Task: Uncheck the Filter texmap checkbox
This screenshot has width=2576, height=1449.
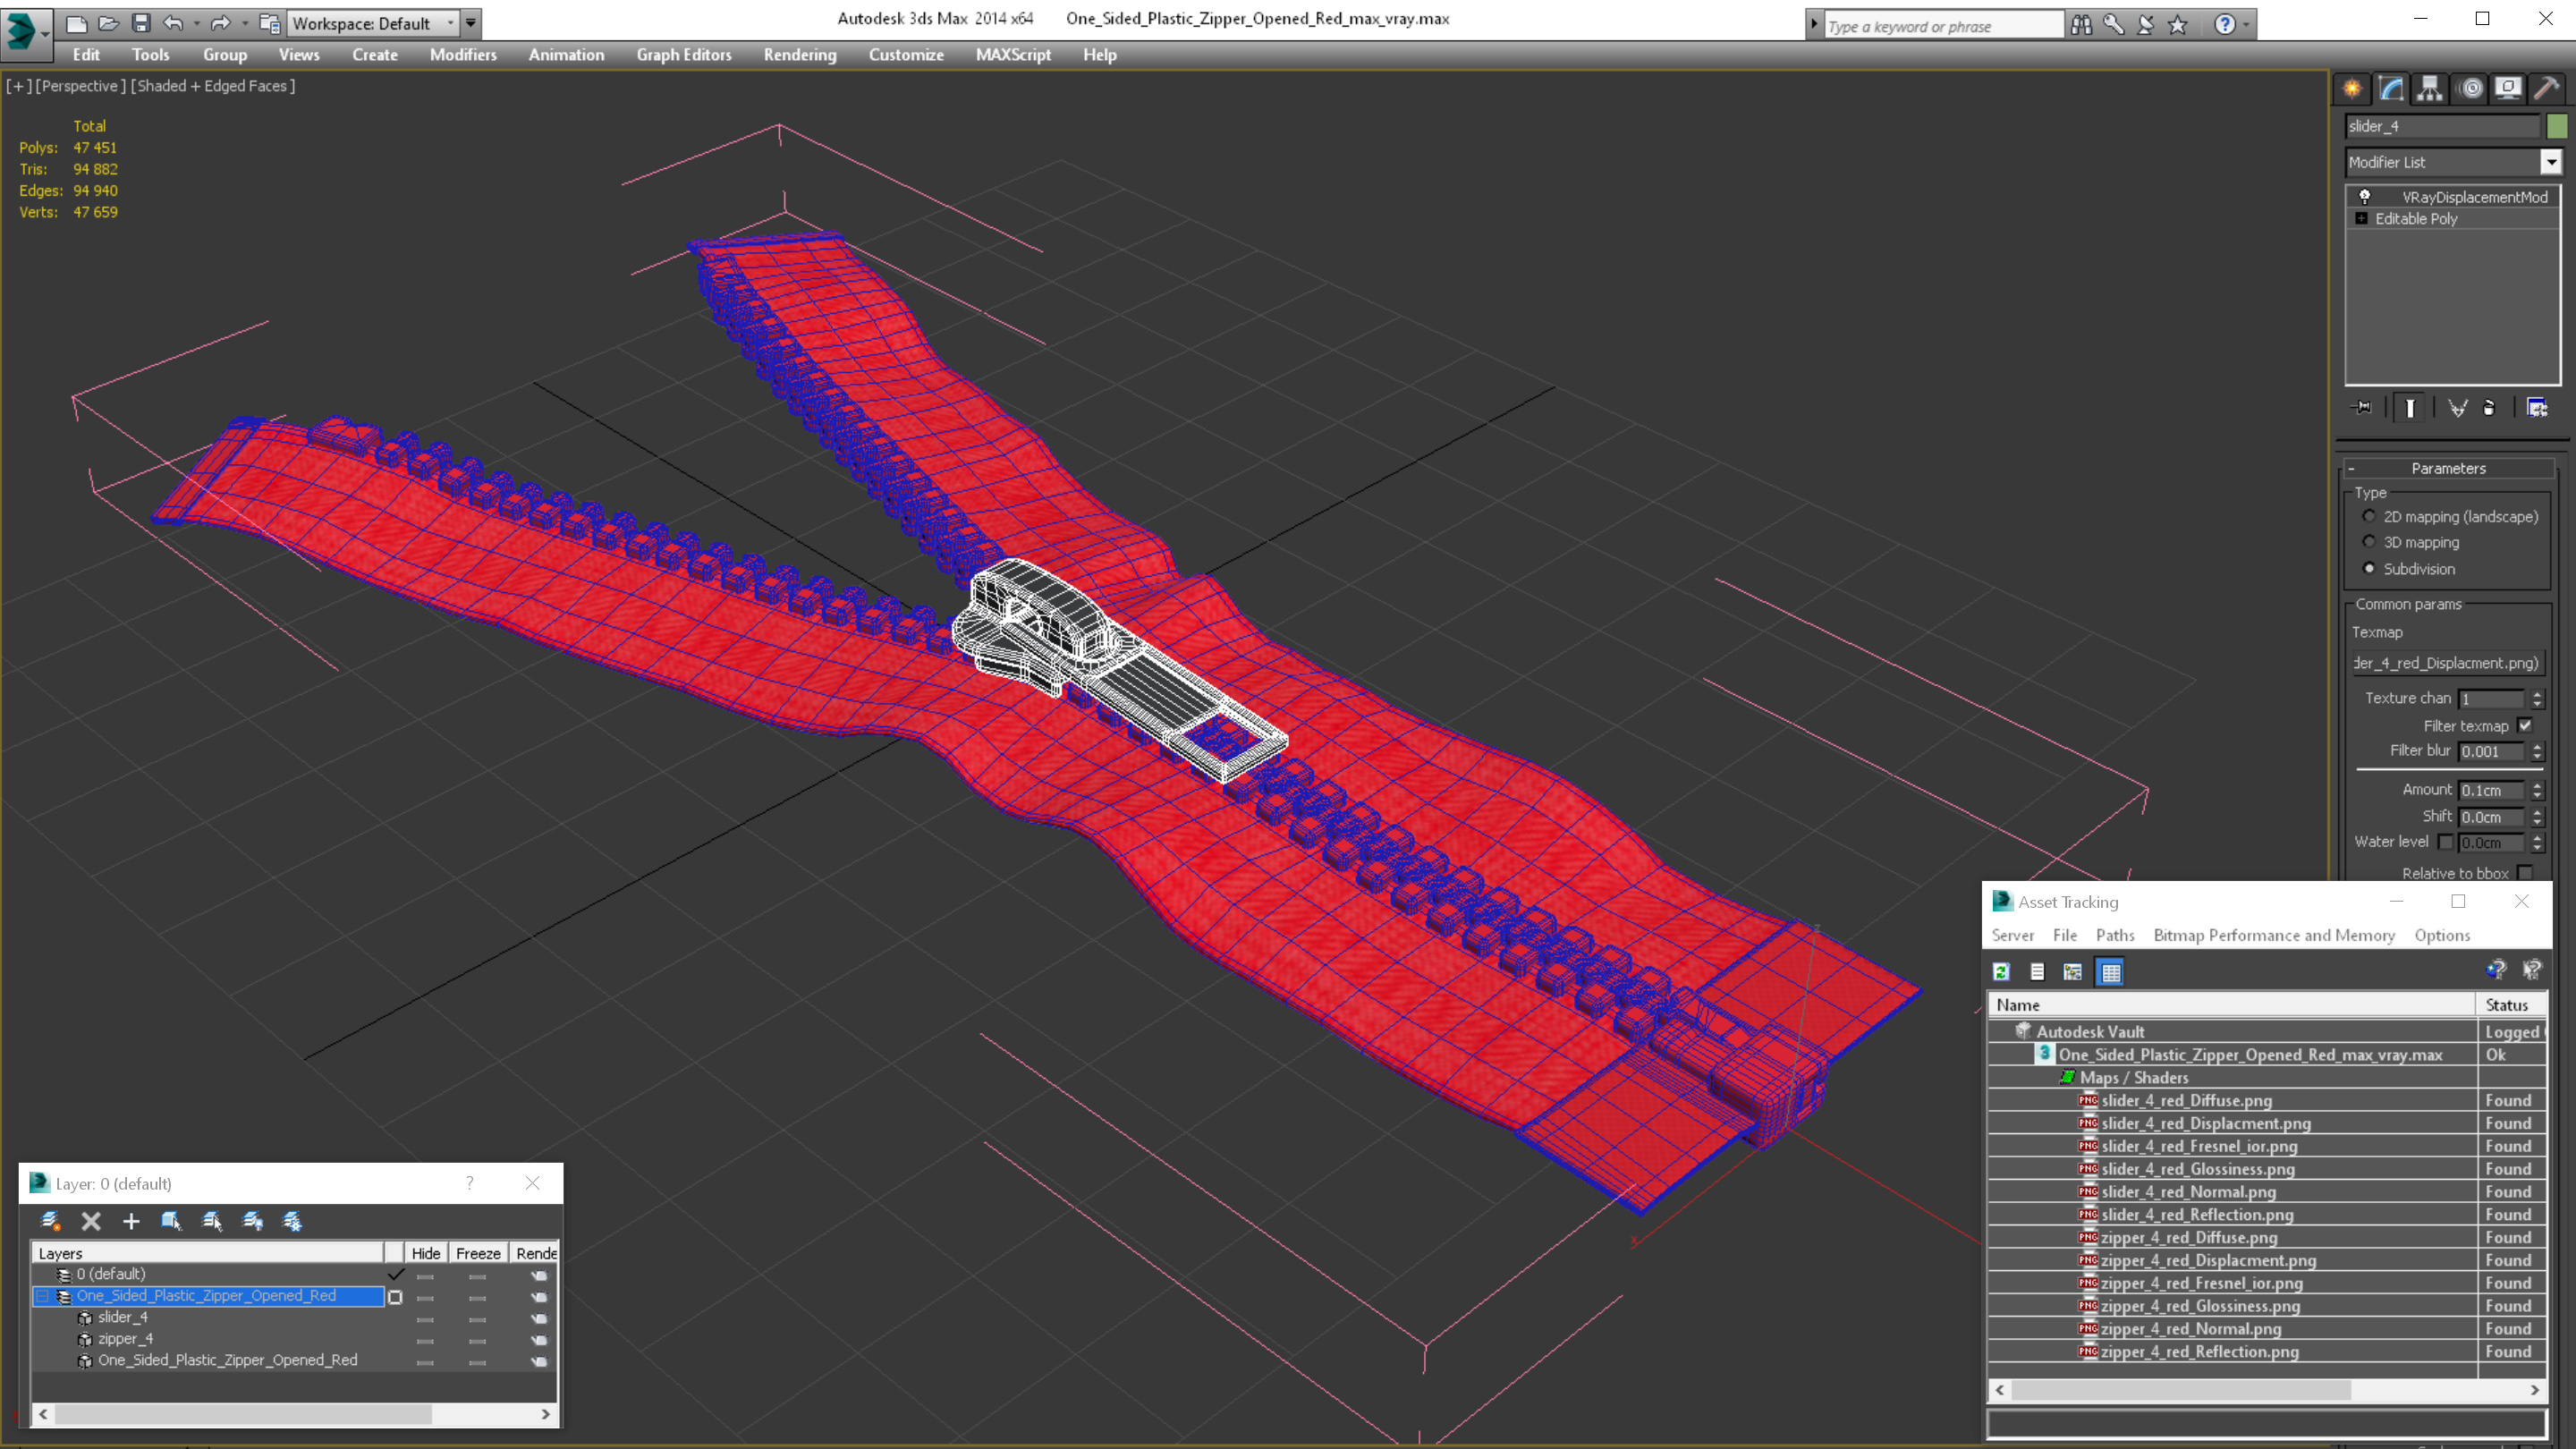Action: (2525, 726)
